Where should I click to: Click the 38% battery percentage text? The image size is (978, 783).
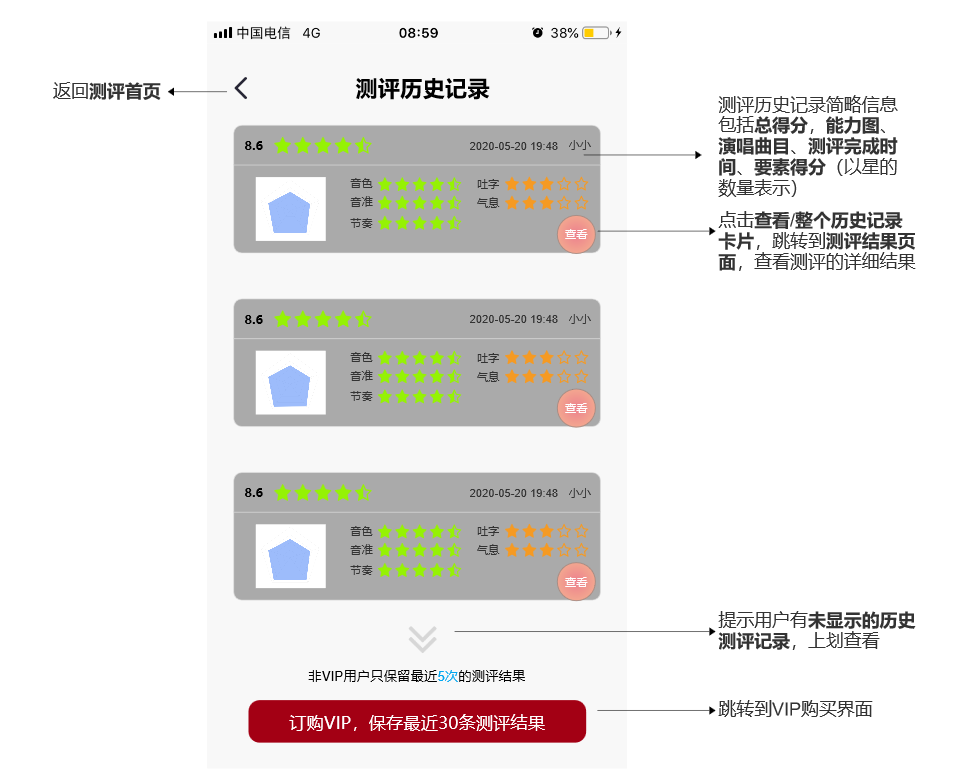(x=564, y=33)
